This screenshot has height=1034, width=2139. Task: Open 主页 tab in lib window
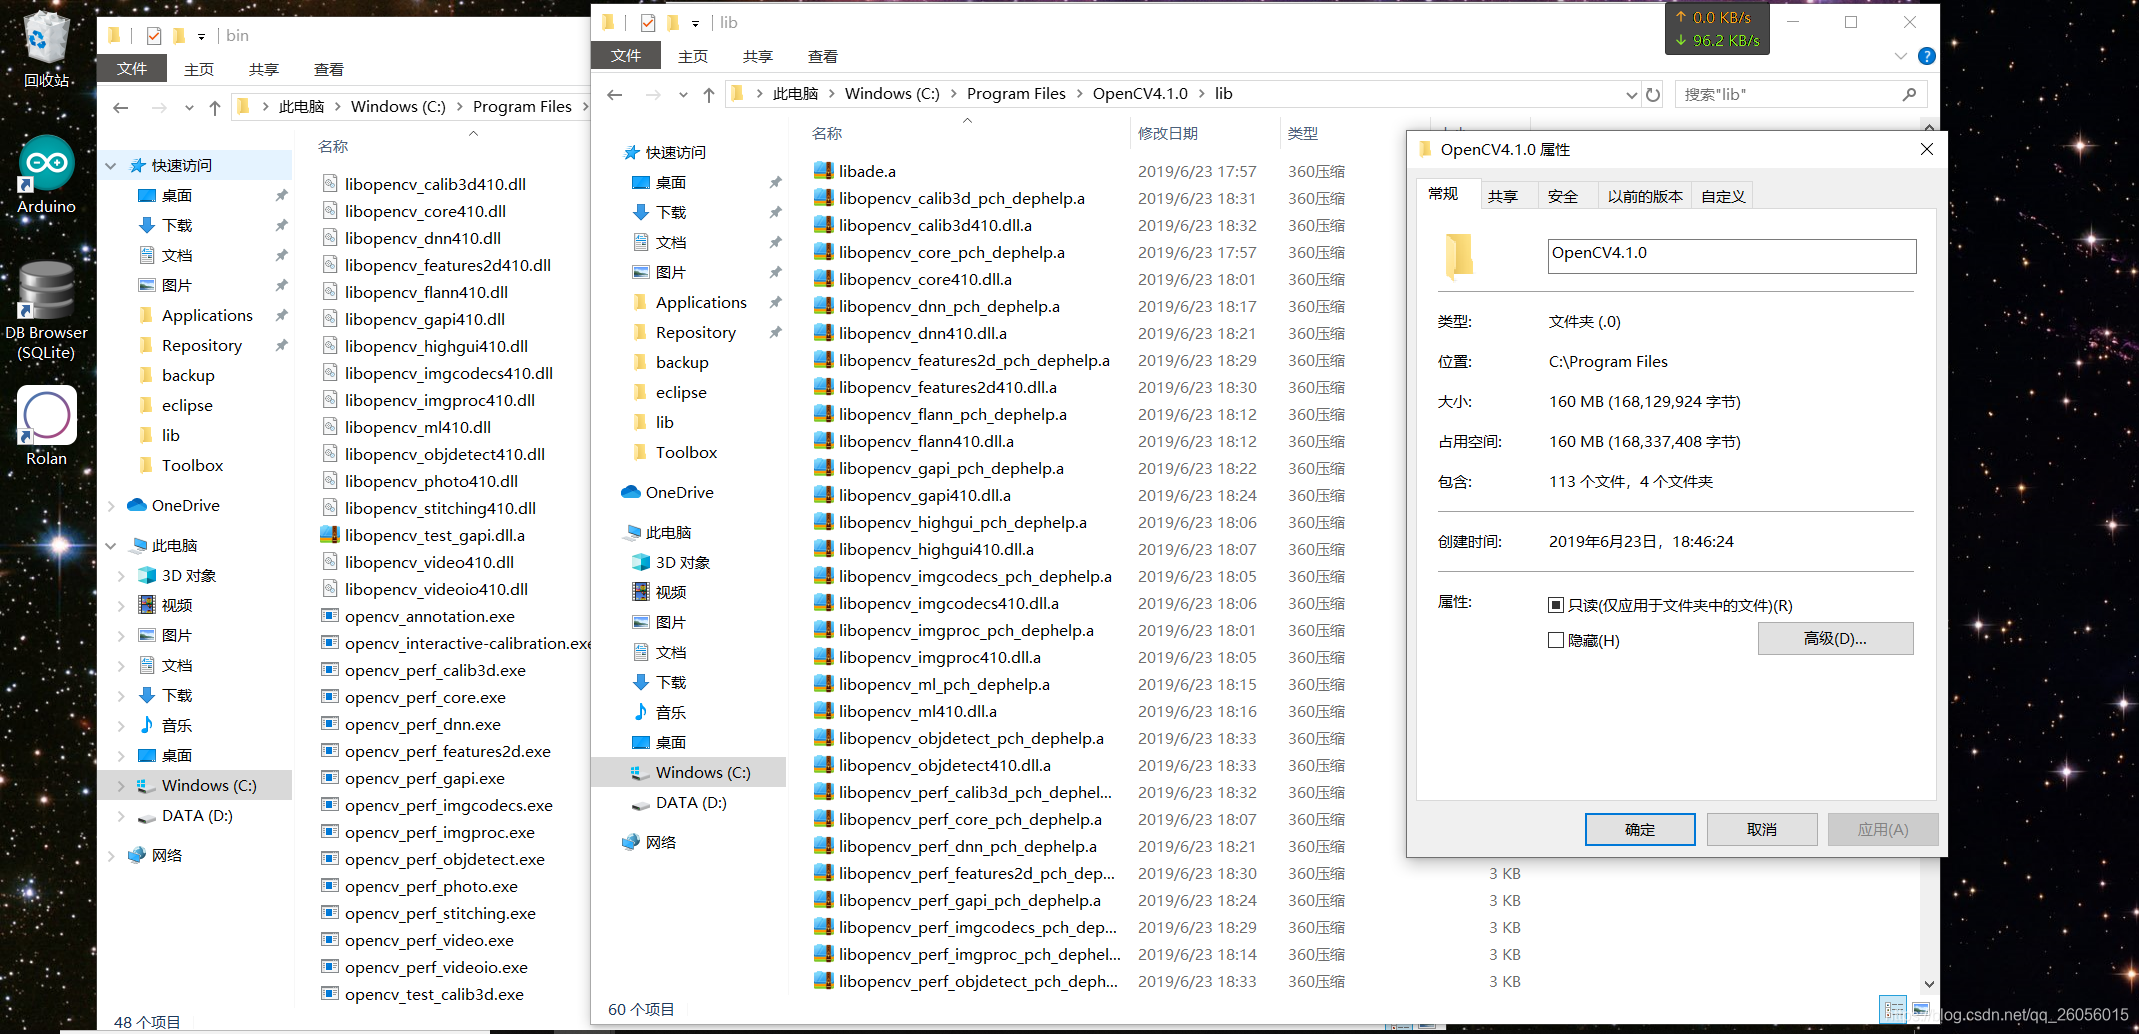(x=692, y=56)
